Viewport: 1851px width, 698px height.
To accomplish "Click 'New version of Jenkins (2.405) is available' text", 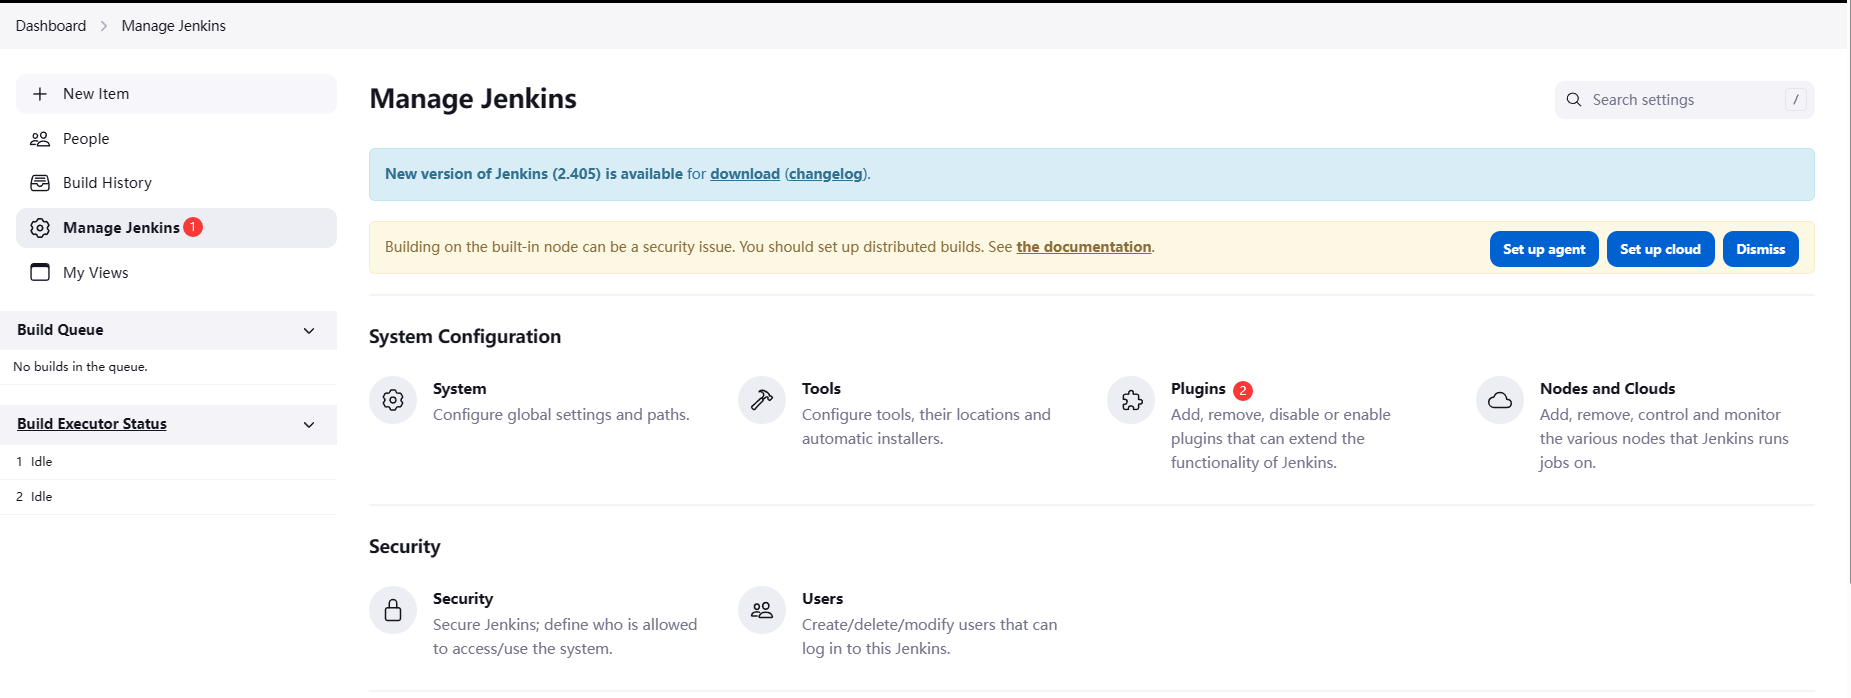I will coord(534,174).
